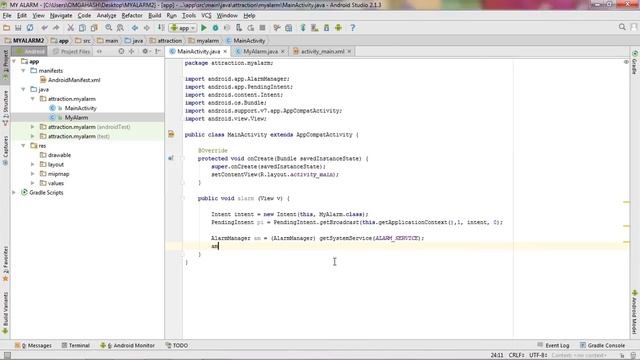
Task: Click the navigate Forward arrow
Action: pyautogui.click(x=147, y=28)
